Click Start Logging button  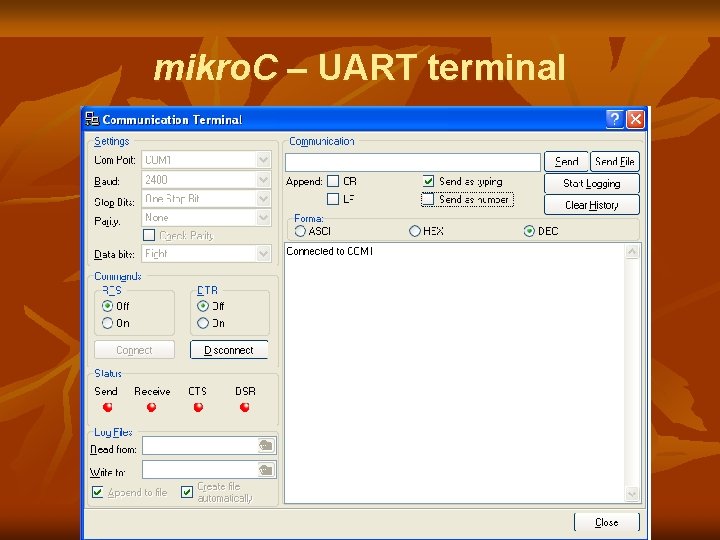(x=592, y=184)
